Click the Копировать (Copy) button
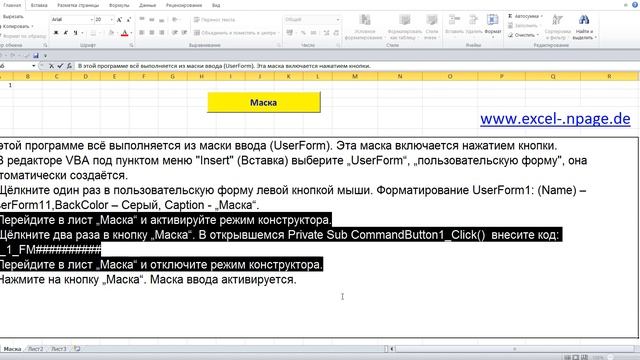640x360 pixels. [15, 26]
